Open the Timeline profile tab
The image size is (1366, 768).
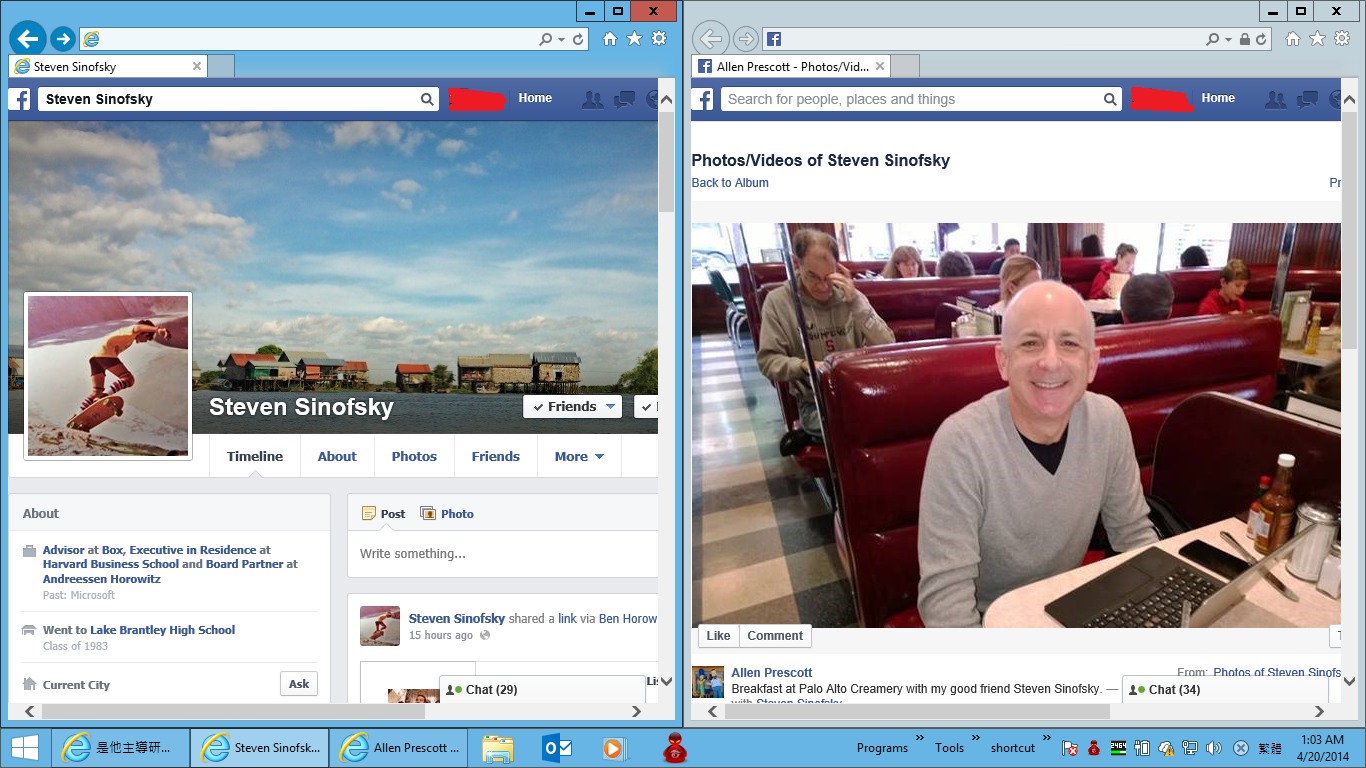pyautogui.click(x=255, y=456)
